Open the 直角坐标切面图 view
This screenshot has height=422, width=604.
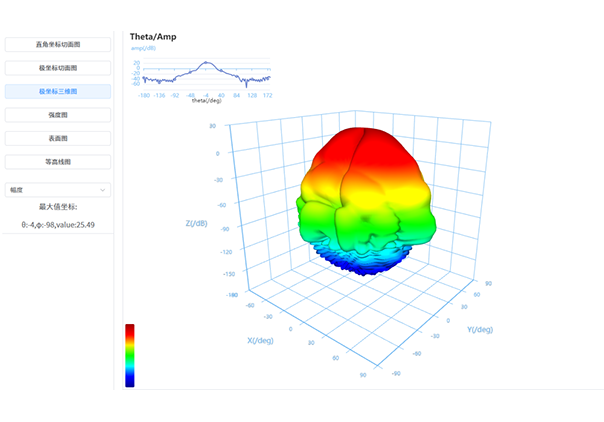58,45
